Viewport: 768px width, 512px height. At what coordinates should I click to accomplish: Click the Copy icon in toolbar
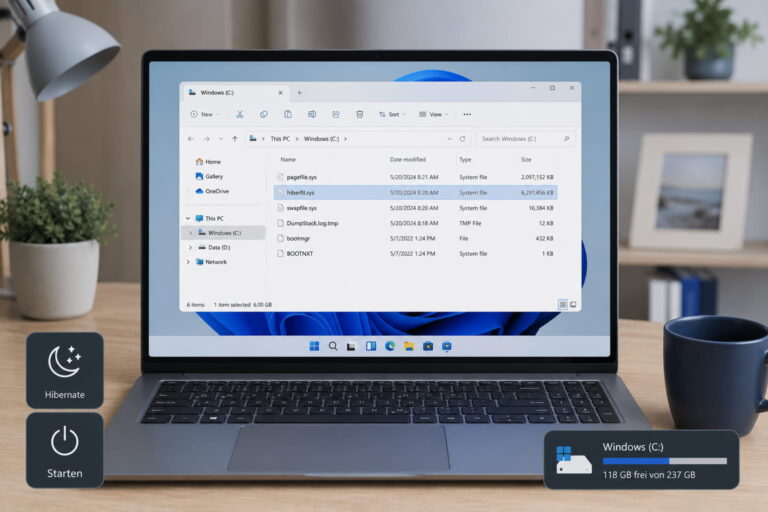click(x=264, y=114)
